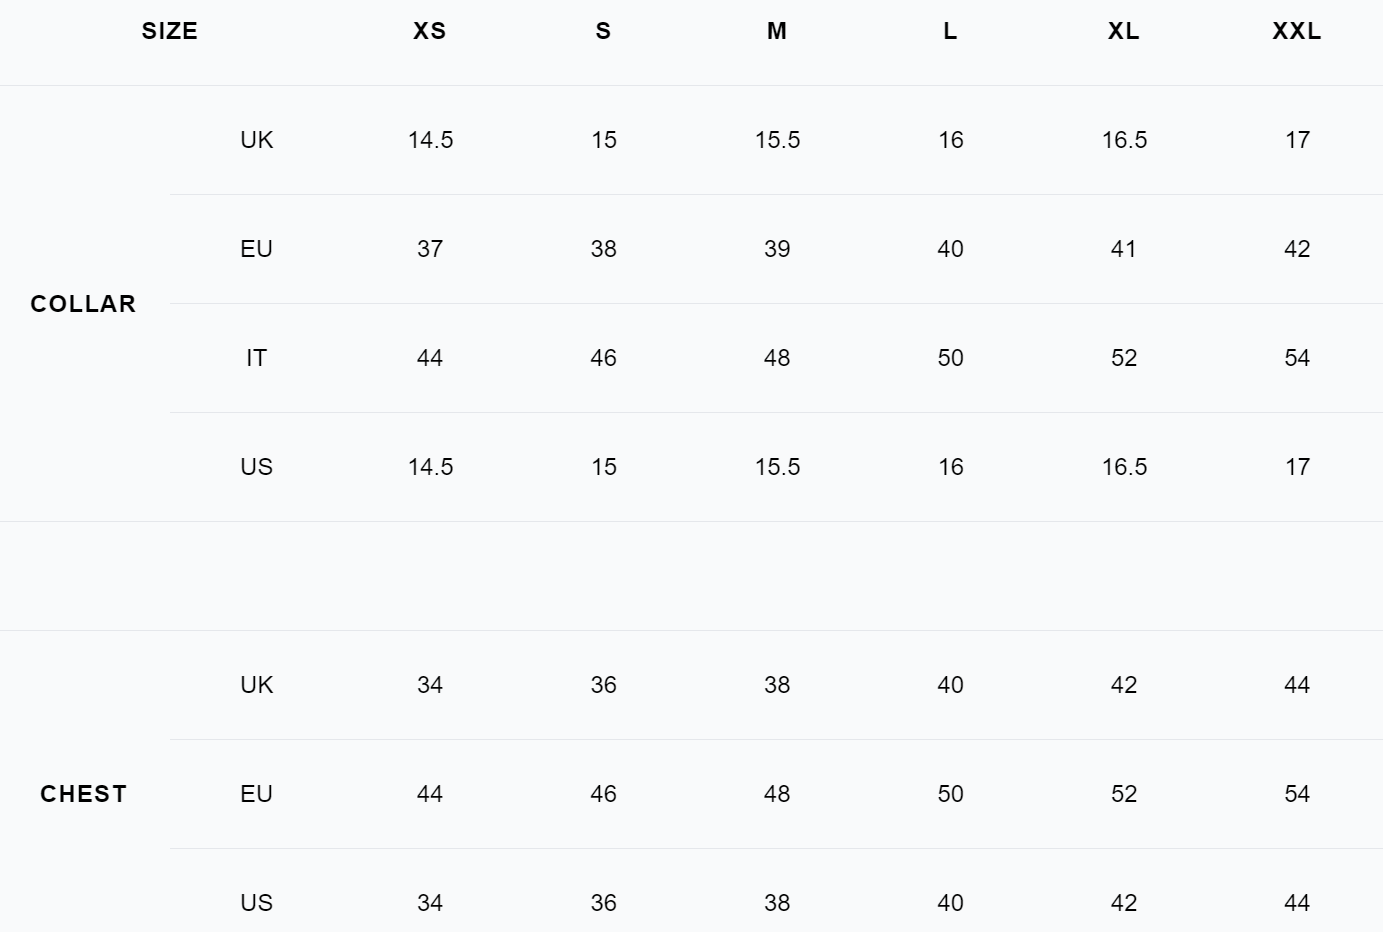The height and width of the screenshot is (933, 1383).
Task: Click the XL size header
Action: [x=1124, y=31]
